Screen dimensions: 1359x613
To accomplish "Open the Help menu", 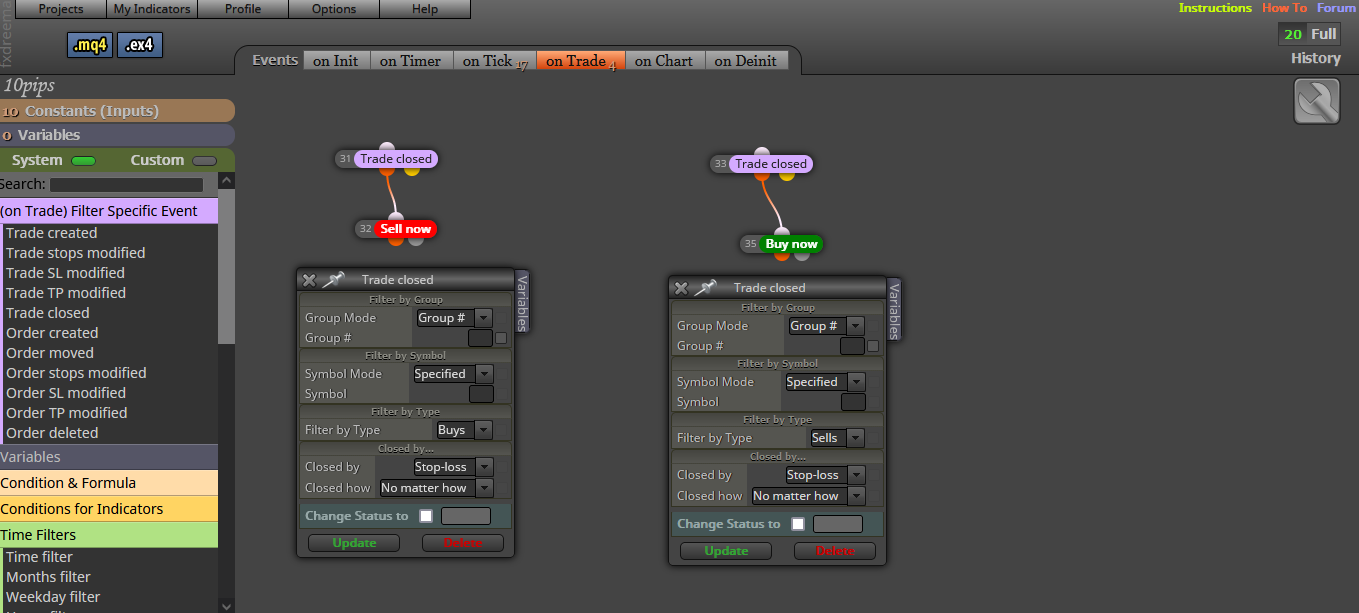I will click(425, 9).
